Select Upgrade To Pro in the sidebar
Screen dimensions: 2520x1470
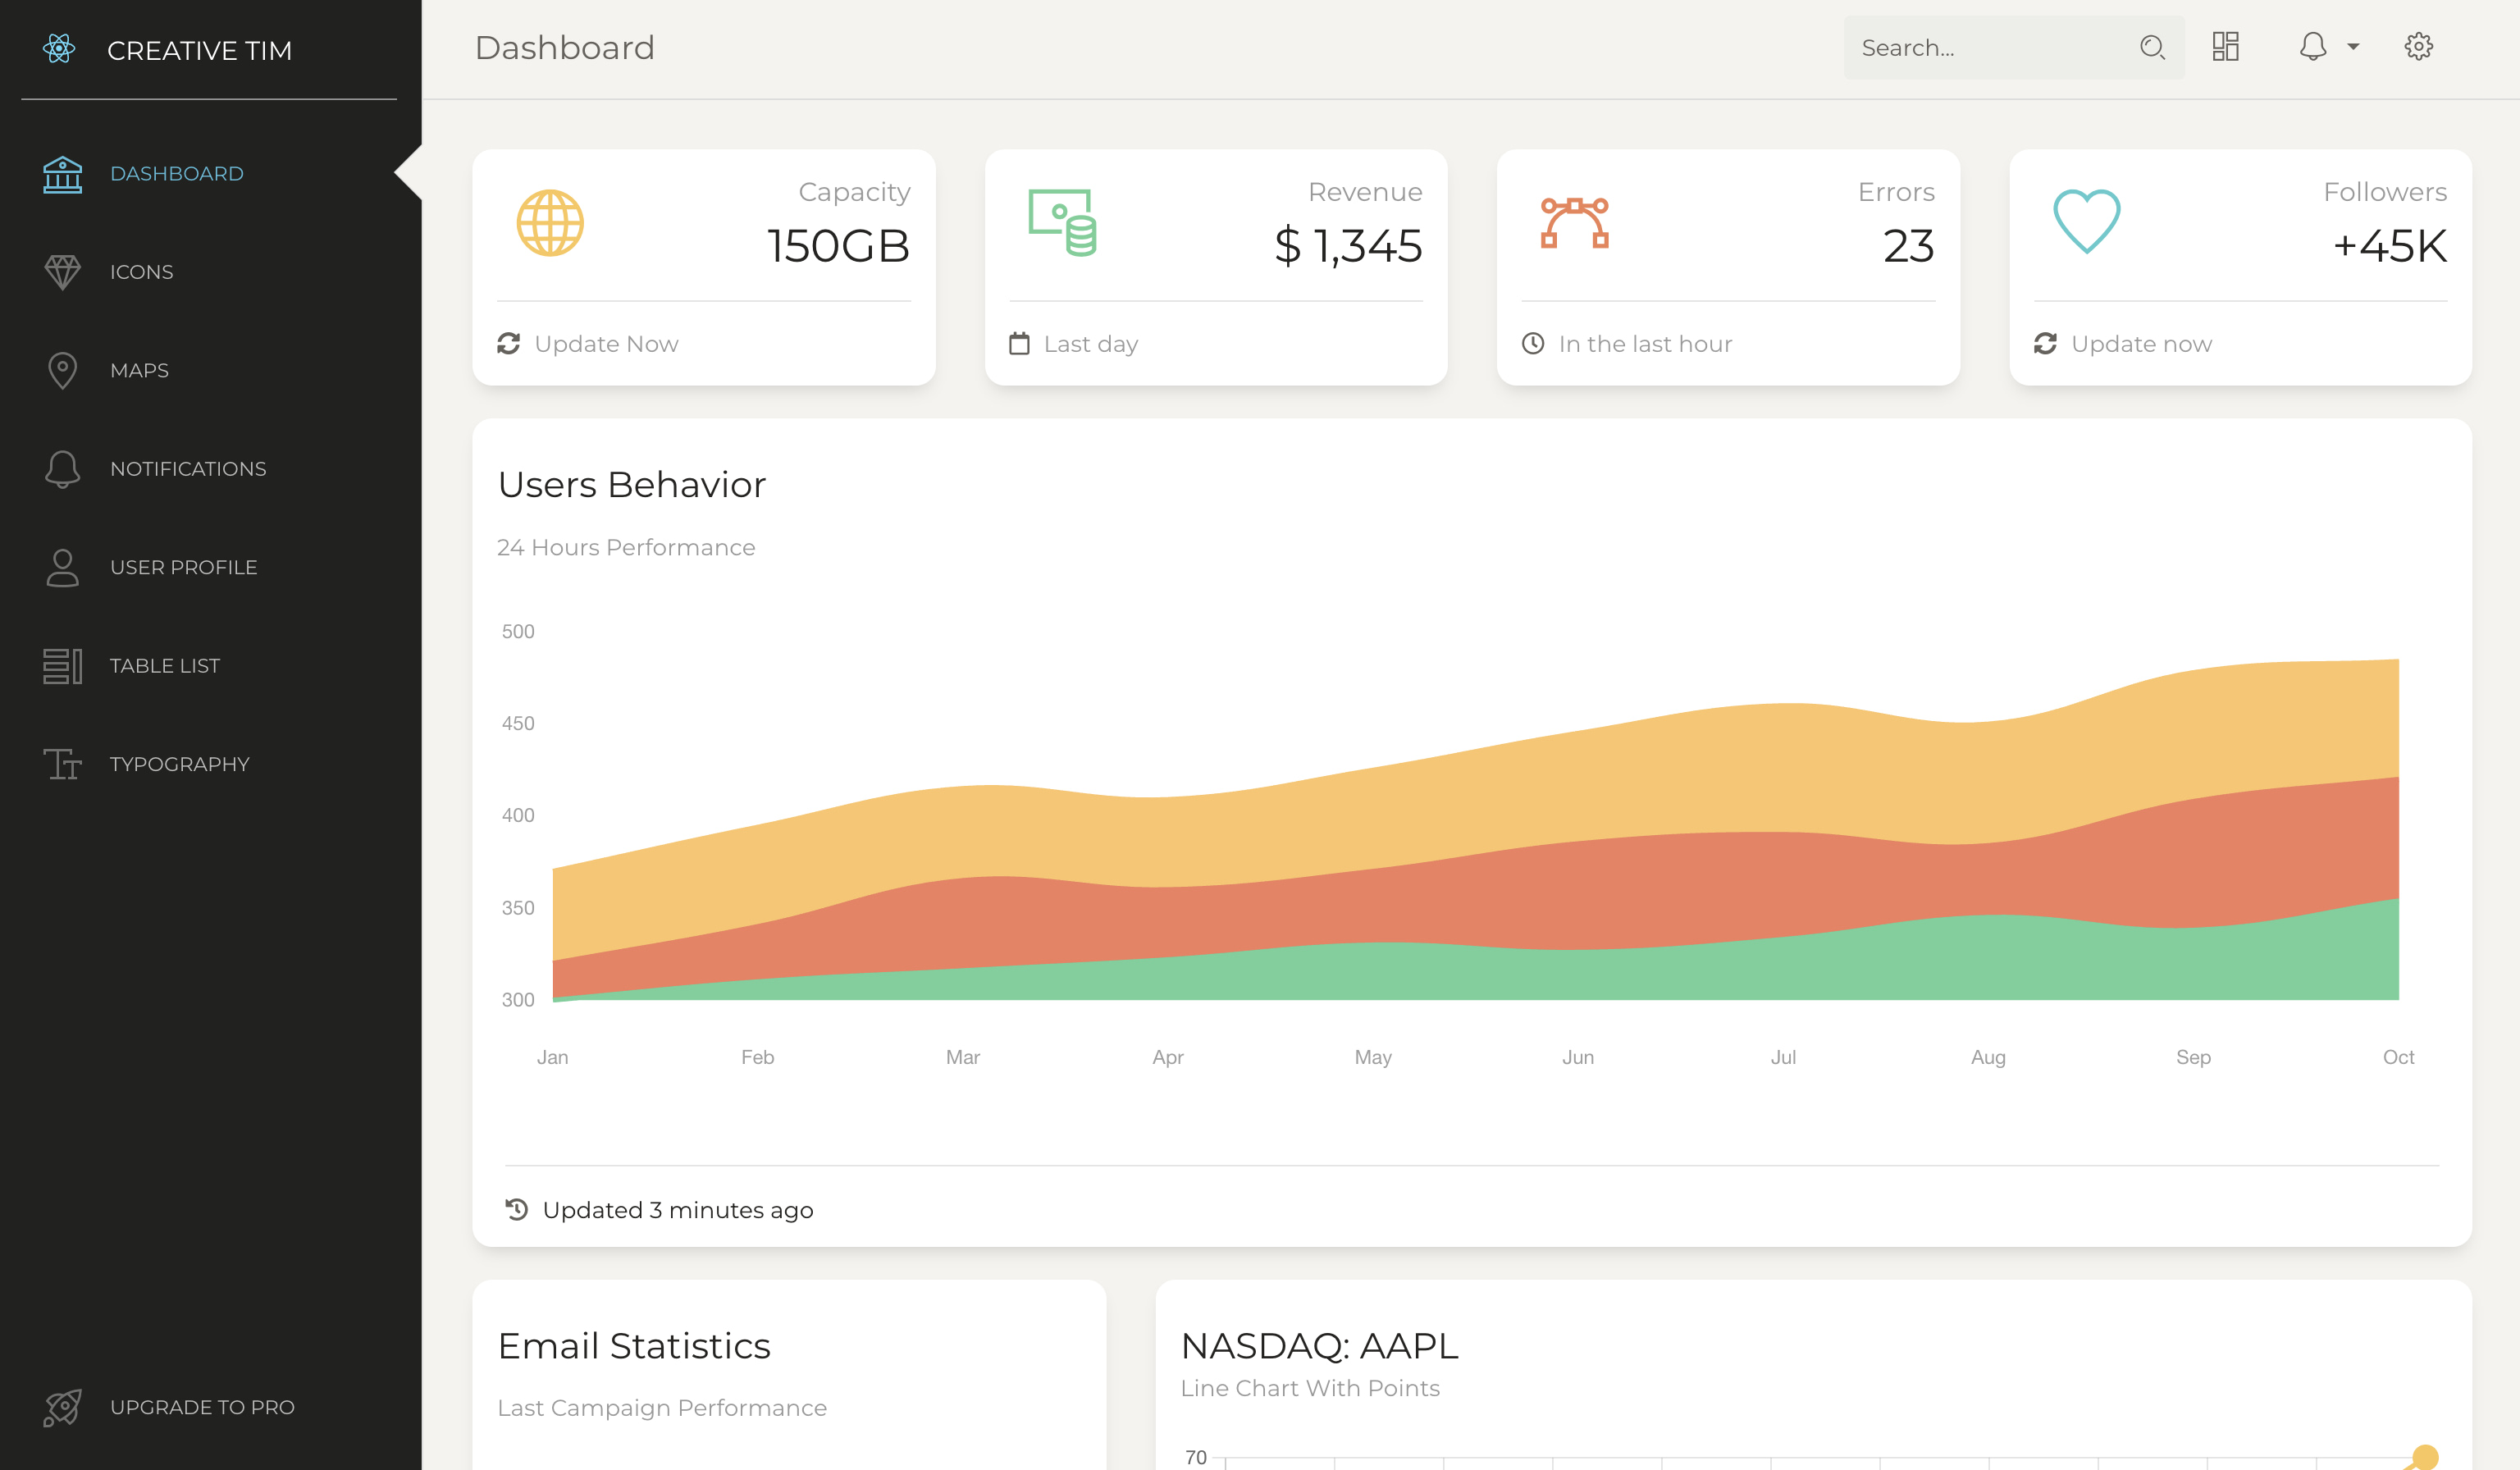pyautogui.click(x=201, y=1406)
